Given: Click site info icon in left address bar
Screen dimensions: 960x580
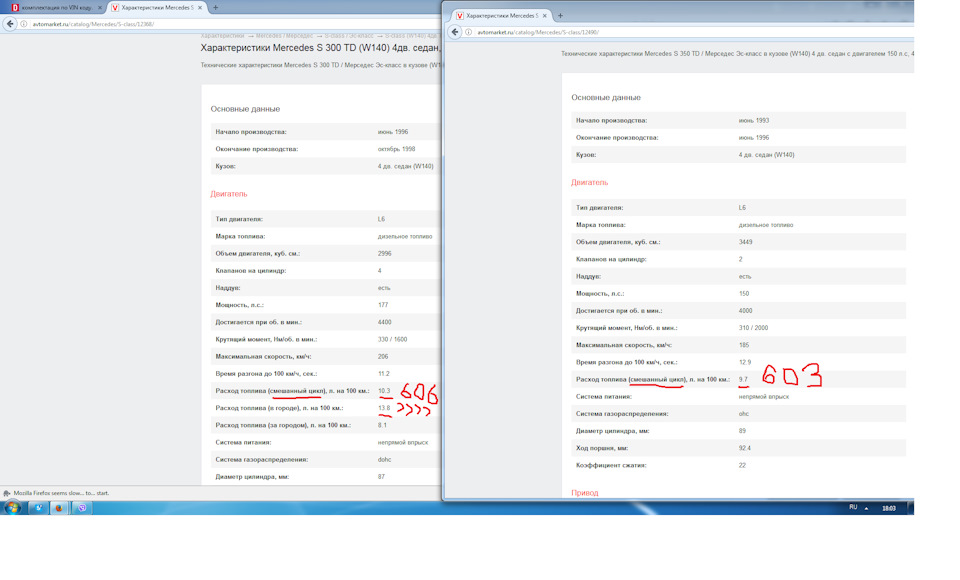Looking at the screenshot, I should pyautogui.click(x=25, y=23).
